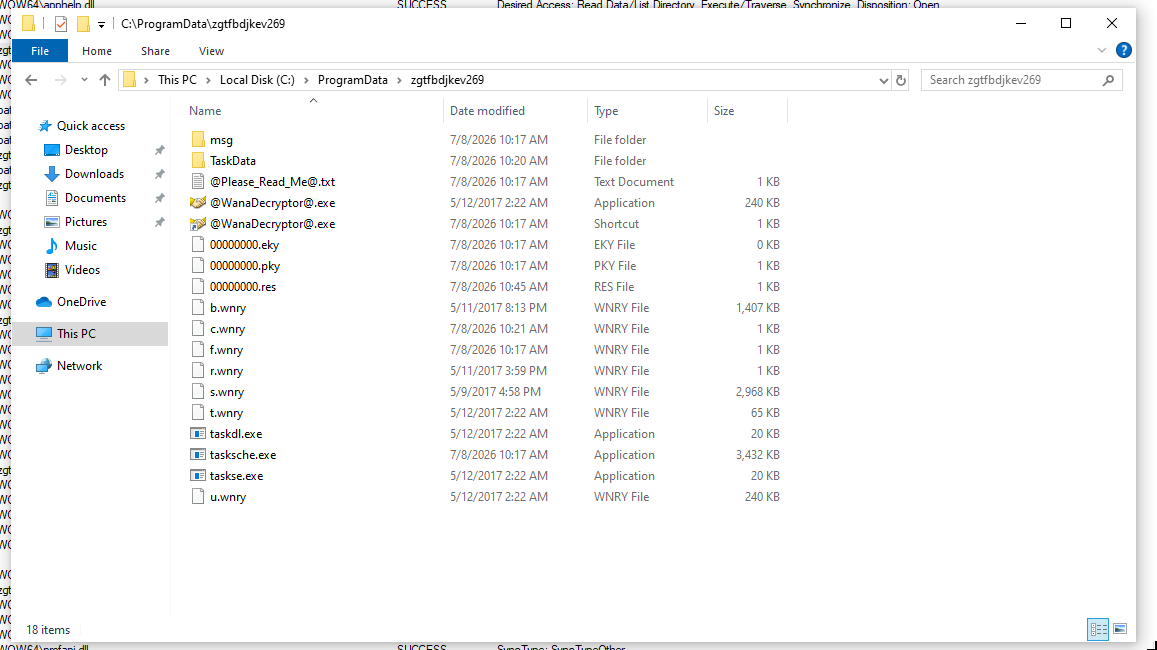1157x650 pixels.
Task: Select the TaskData folder icon
Action: (x=198, y=160)
